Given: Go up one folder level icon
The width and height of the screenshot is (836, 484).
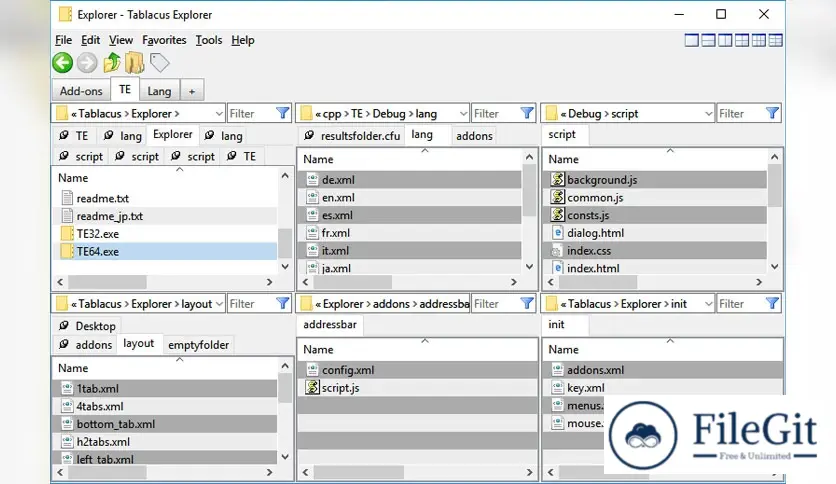Looking at the screenshot, I should (x=111, y=62).
